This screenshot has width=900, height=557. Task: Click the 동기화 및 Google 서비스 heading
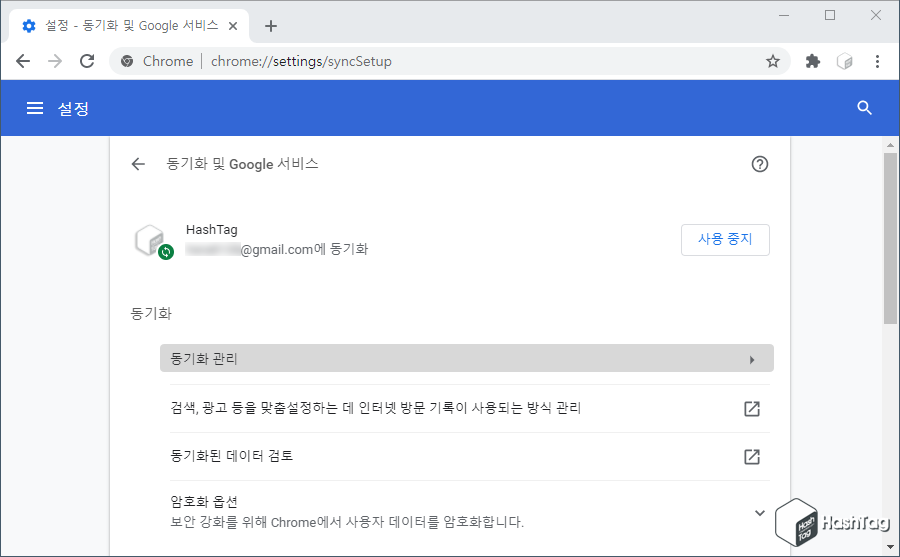[242, 164]
